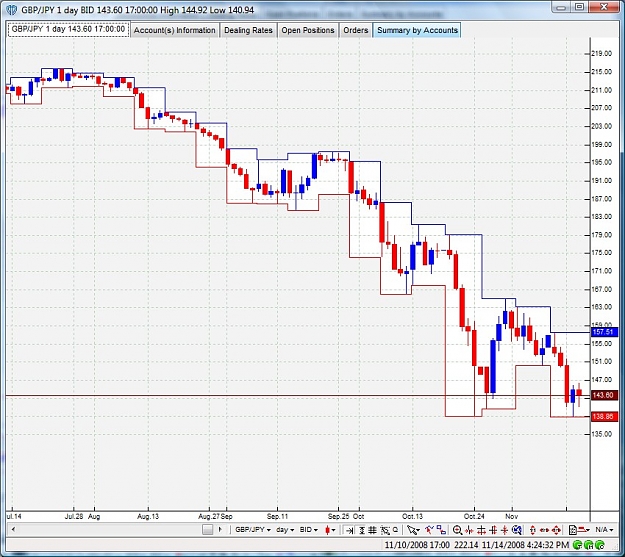Click the 135.00 price axis label
625x557 pixels.
(602, 434)
